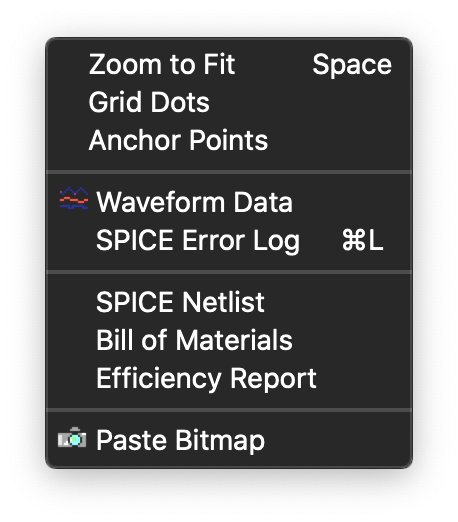Click the word Netlist in the menu
This screenshot has width=458, height=522.
click(x=223, y=302)
